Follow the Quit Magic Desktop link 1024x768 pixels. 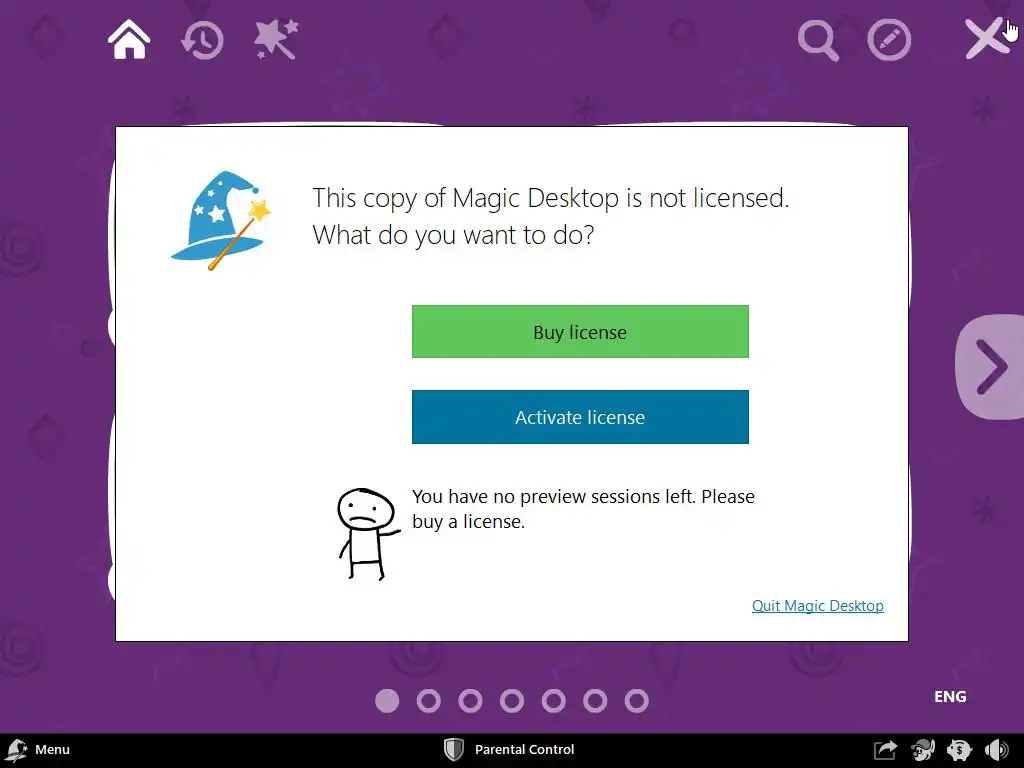(x=818, y=606)
